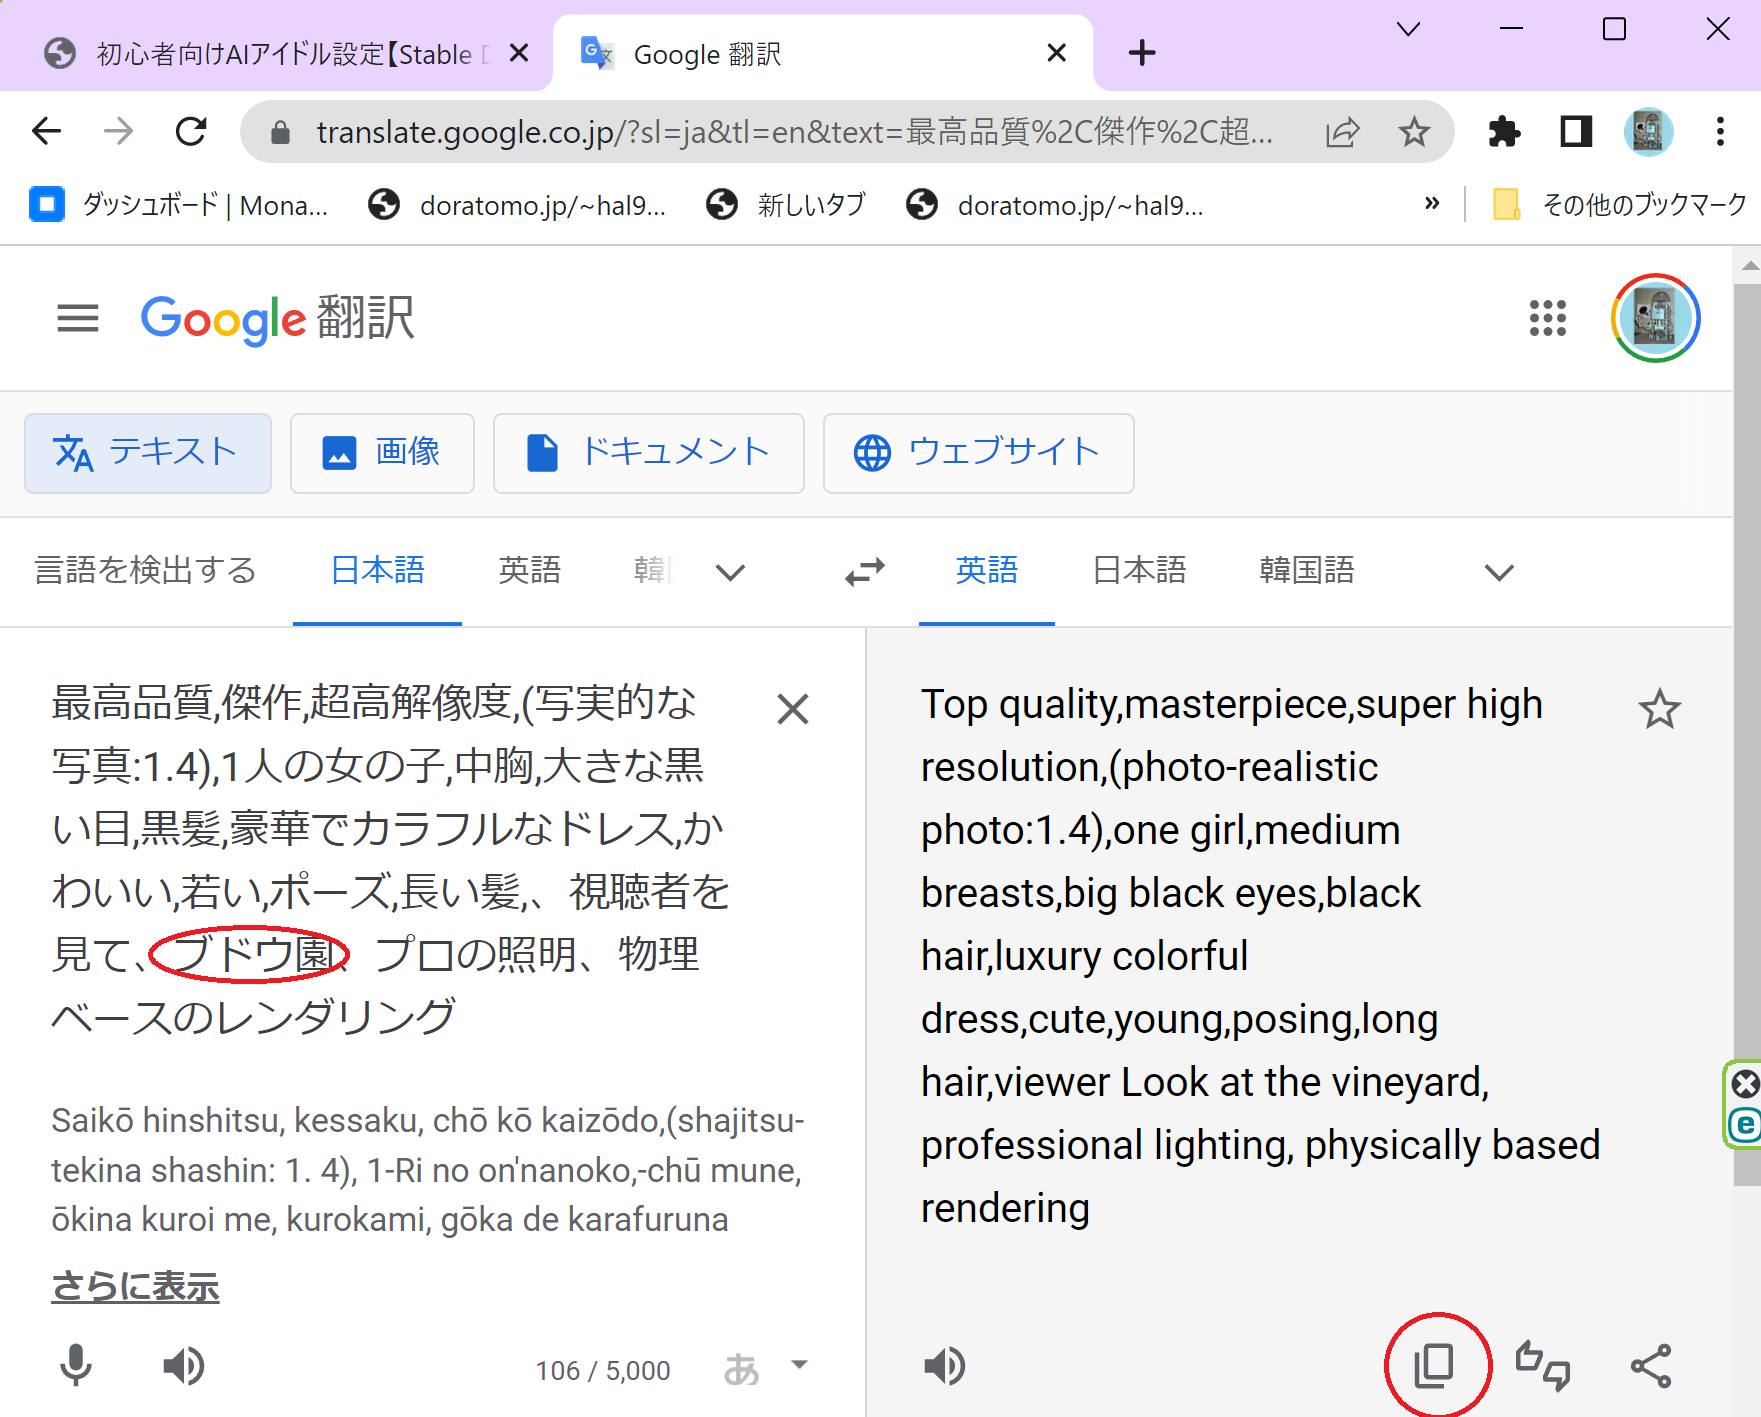Click into the Japanese source text box
The image size is (1761, 1417).
click(392, 860)
